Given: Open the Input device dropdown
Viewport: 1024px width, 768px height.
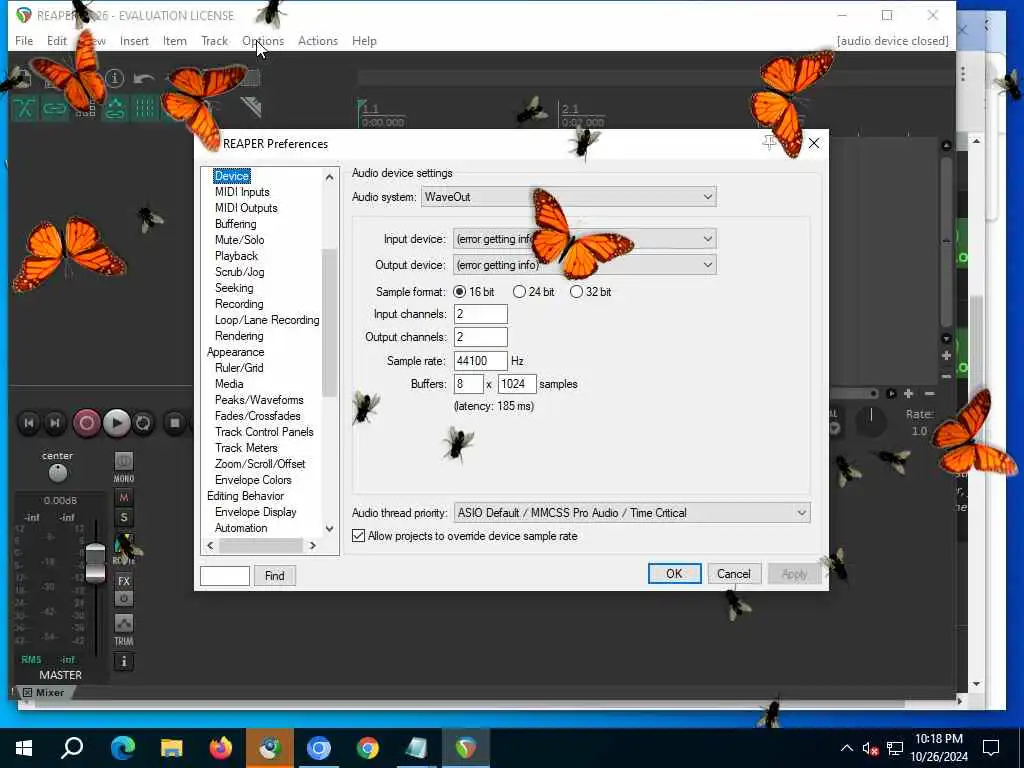Looking at the screenshot, I should click(584, 239).
